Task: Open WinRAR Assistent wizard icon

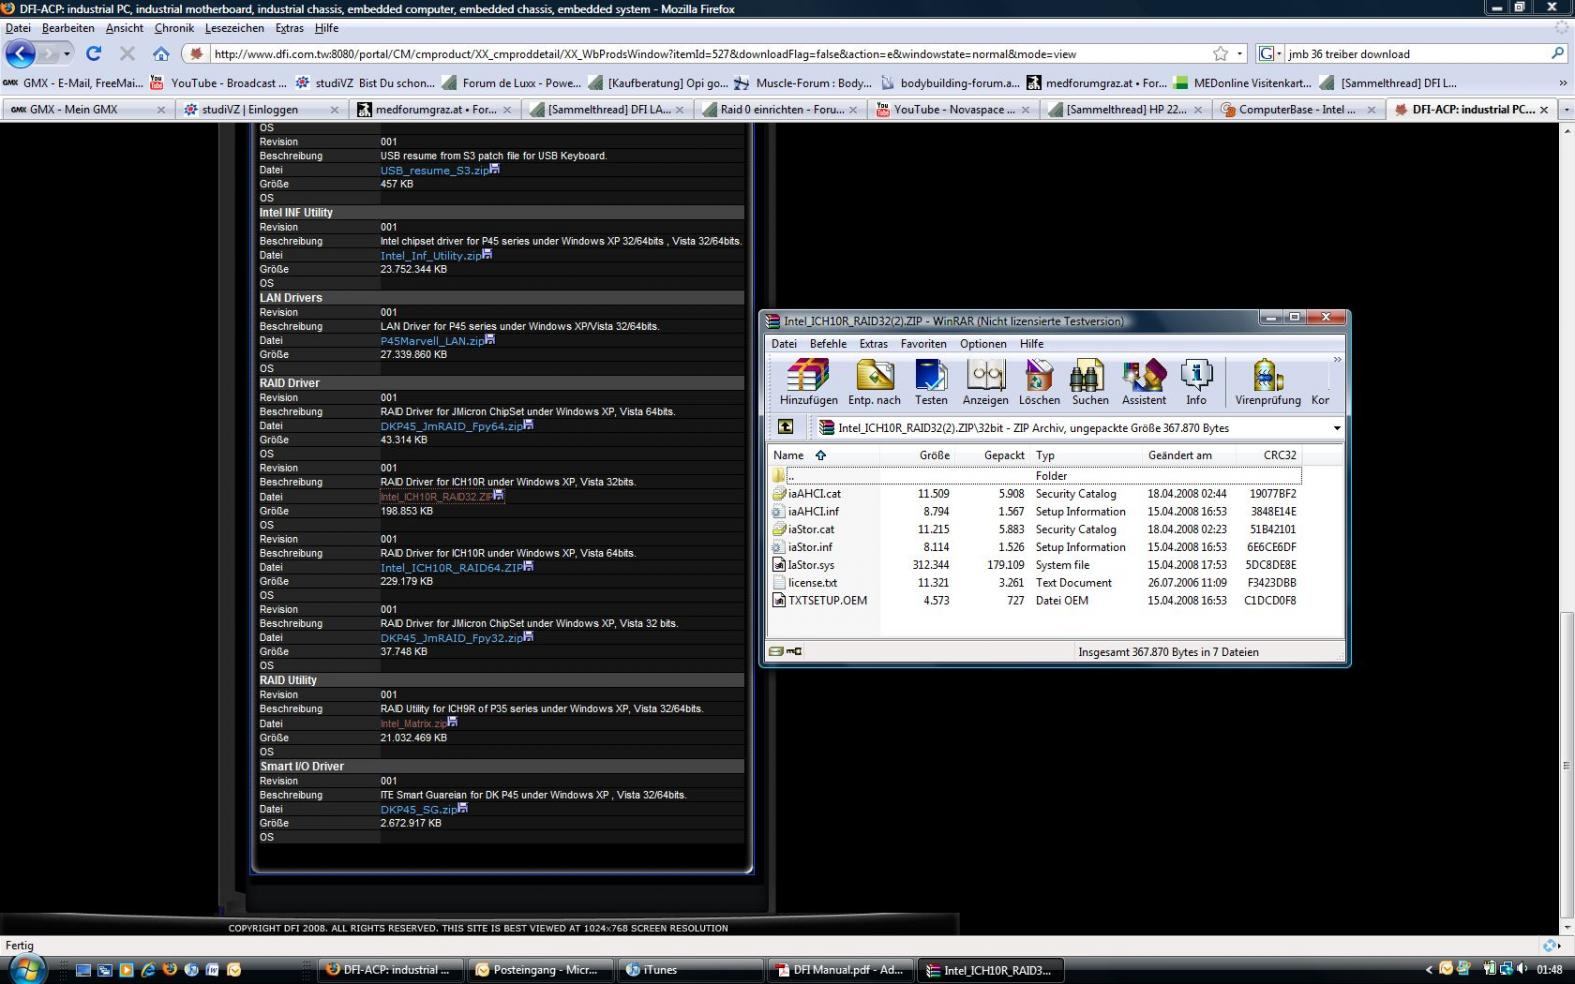Action: [x=1143, y=382]
